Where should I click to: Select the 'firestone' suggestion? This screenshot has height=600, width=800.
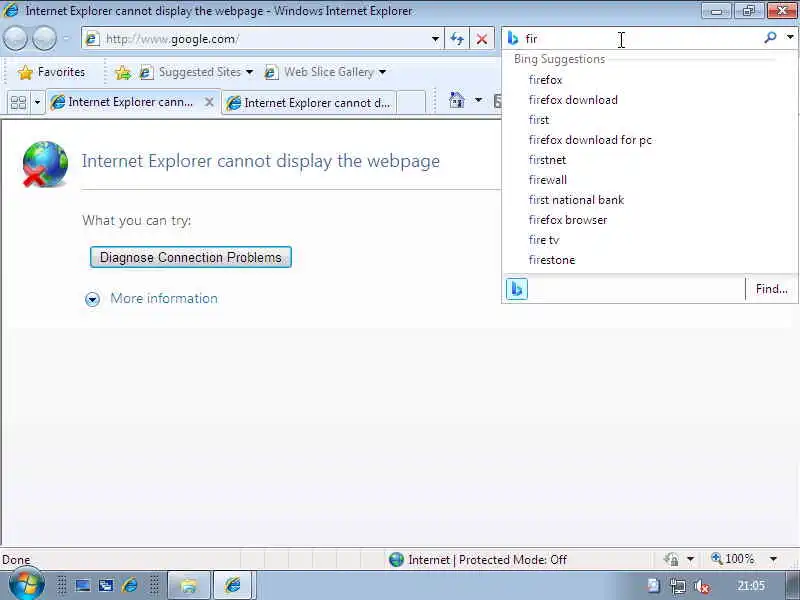tap(649, 260)
